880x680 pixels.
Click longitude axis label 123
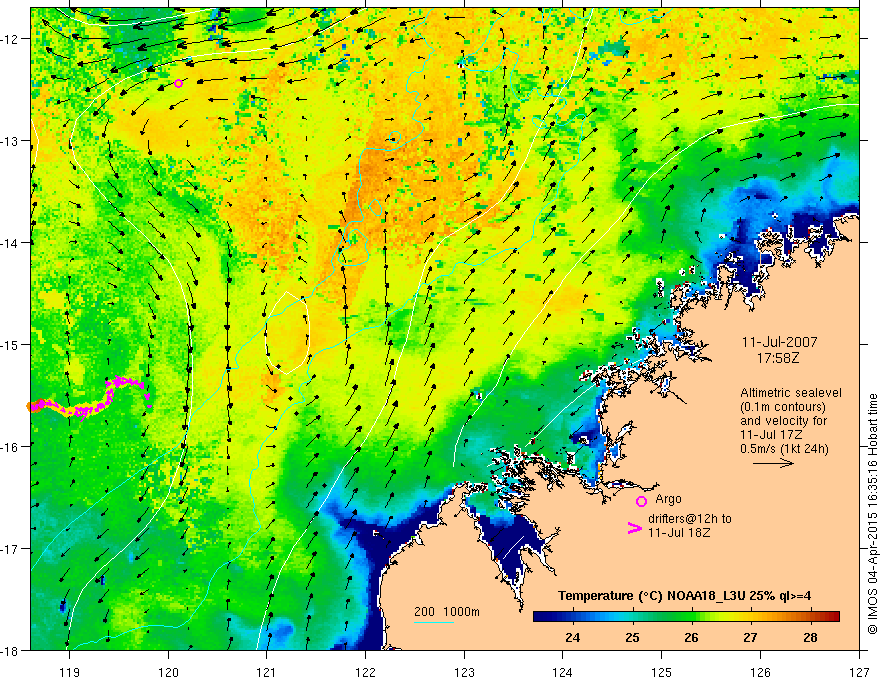(x=464, y=671)
